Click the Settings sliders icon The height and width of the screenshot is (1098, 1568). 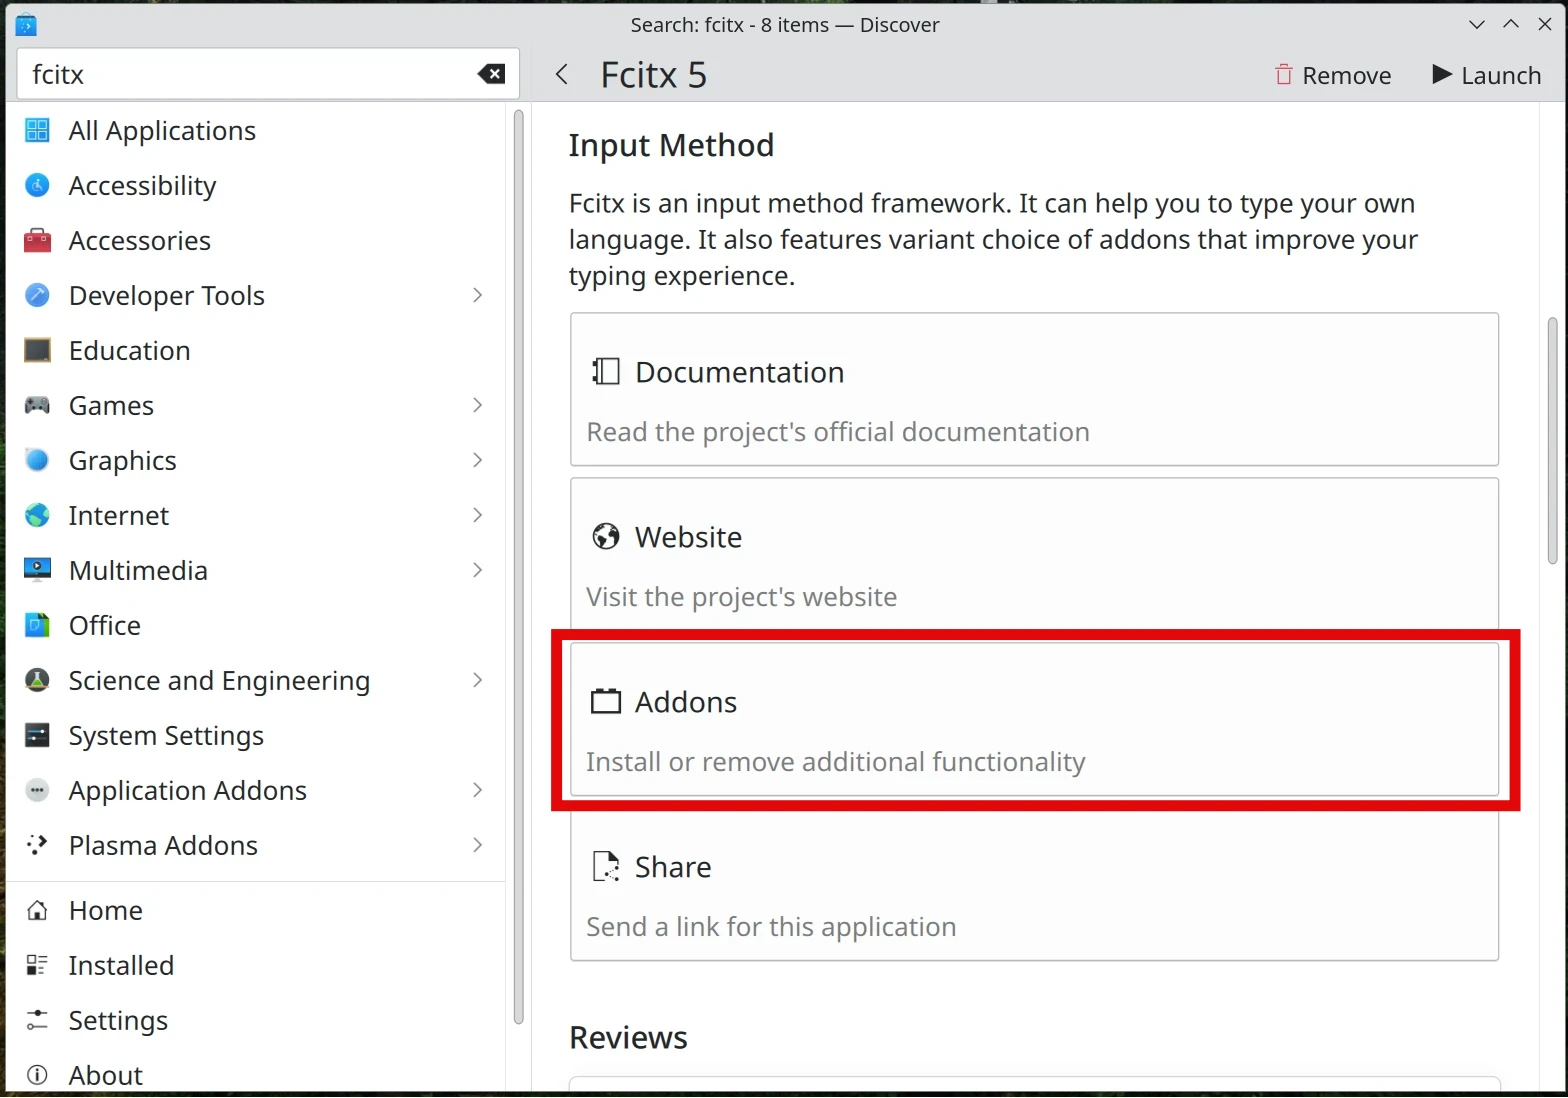tap(37, 1020)
